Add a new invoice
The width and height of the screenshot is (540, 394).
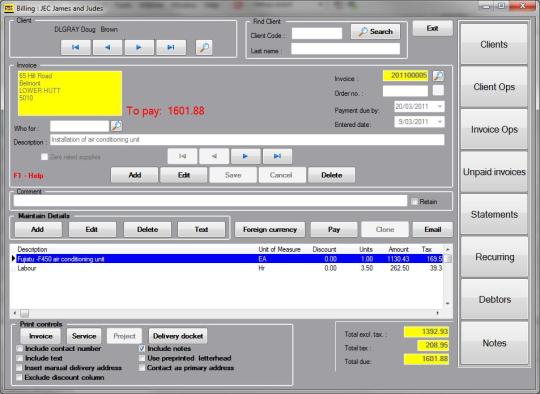coord(135,175)
